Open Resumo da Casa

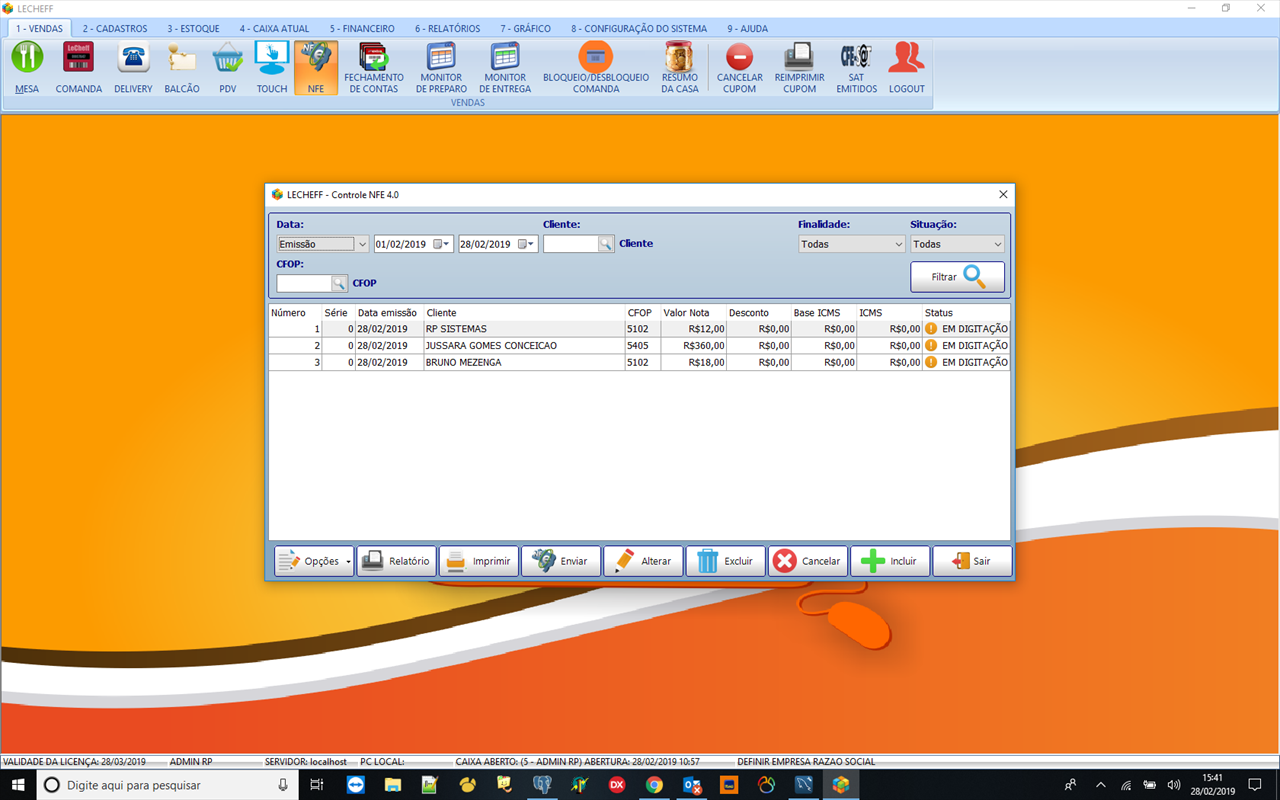[x=679, y=66]
